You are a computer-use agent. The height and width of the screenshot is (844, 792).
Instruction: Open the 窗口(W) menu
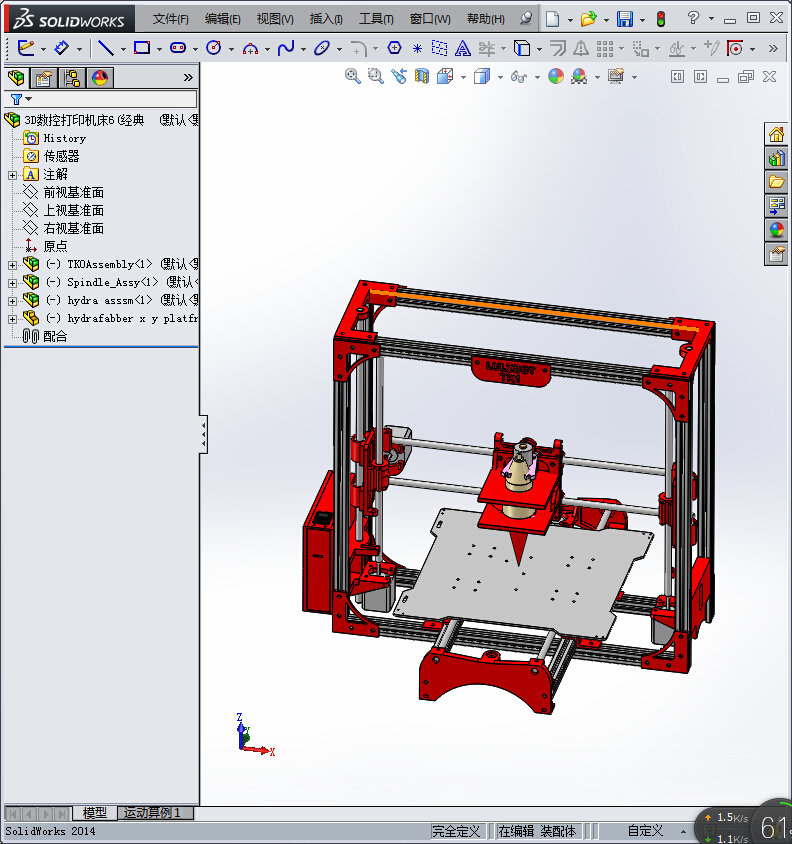(430, 19)
